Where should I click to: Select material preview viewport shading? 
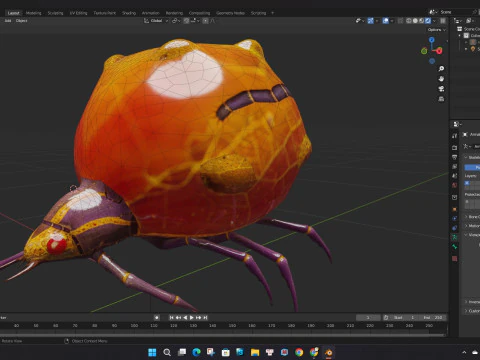pos(421,21)
